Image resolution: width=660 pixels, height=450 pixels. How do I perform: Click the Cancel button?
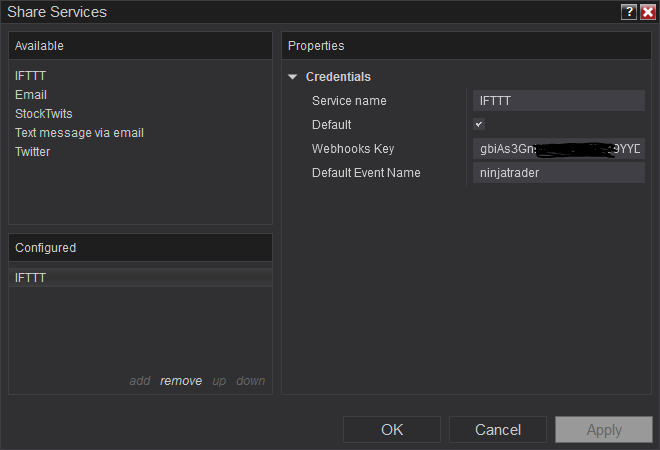(498, 429)
